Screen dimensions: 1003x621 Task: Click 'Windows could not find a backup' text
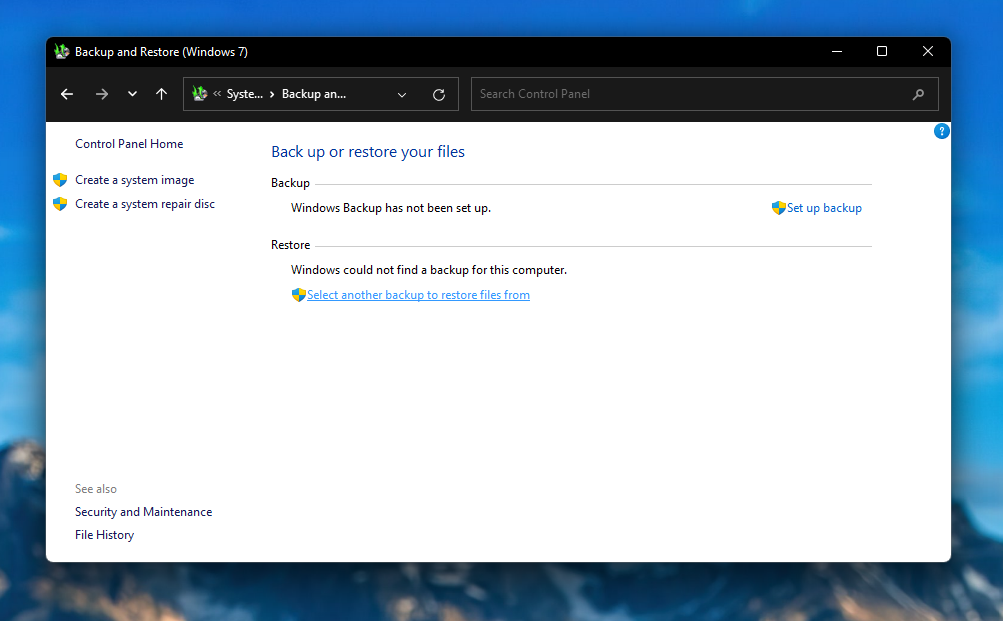429,270
